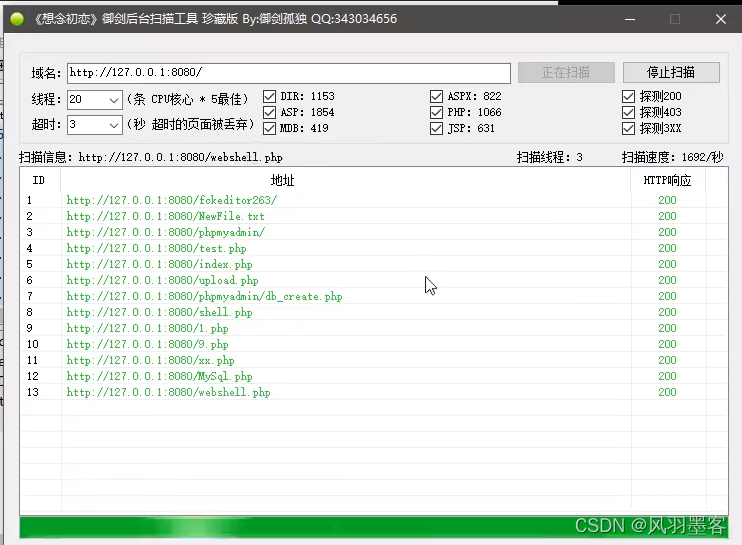Click the 扫描信息 status URL text
742x545 pixels.
pyautogui.click(x=180, y=158)
